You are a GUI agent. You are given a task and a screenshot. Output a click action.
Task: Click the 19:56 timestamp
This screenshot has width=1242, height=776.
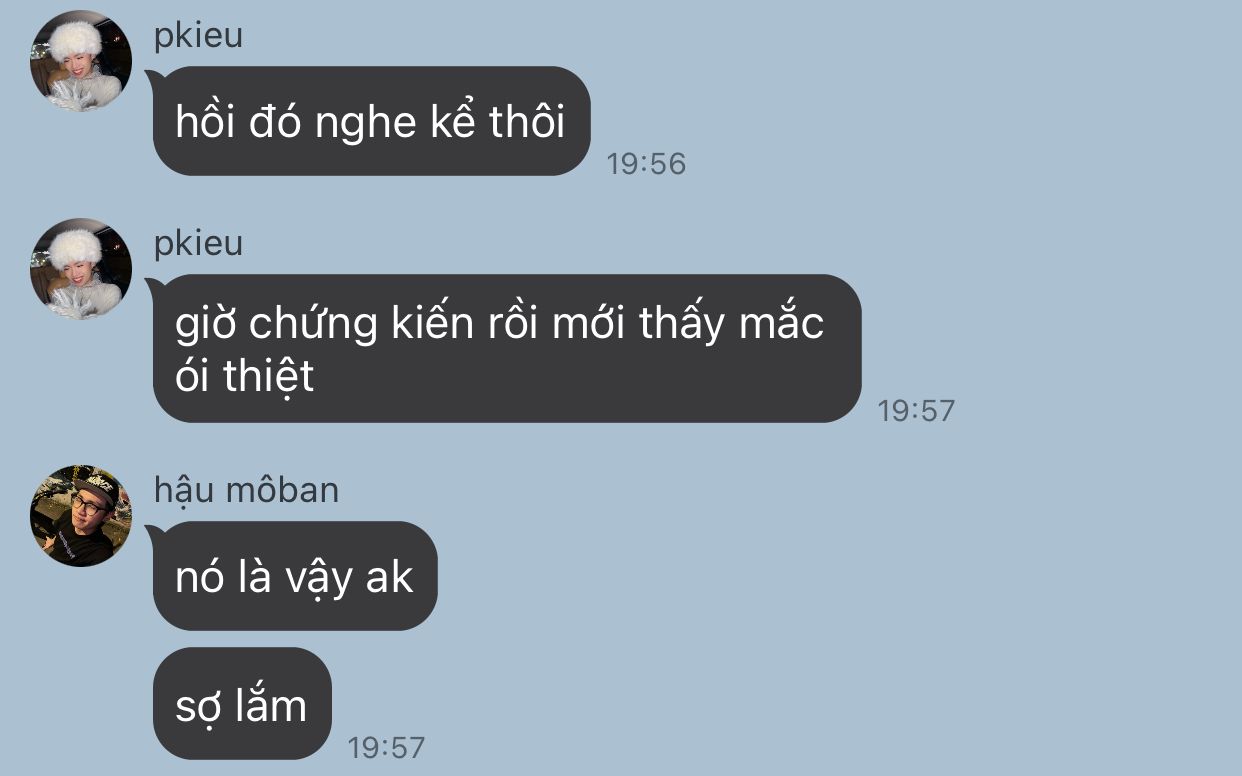click(x=646, y=163)
